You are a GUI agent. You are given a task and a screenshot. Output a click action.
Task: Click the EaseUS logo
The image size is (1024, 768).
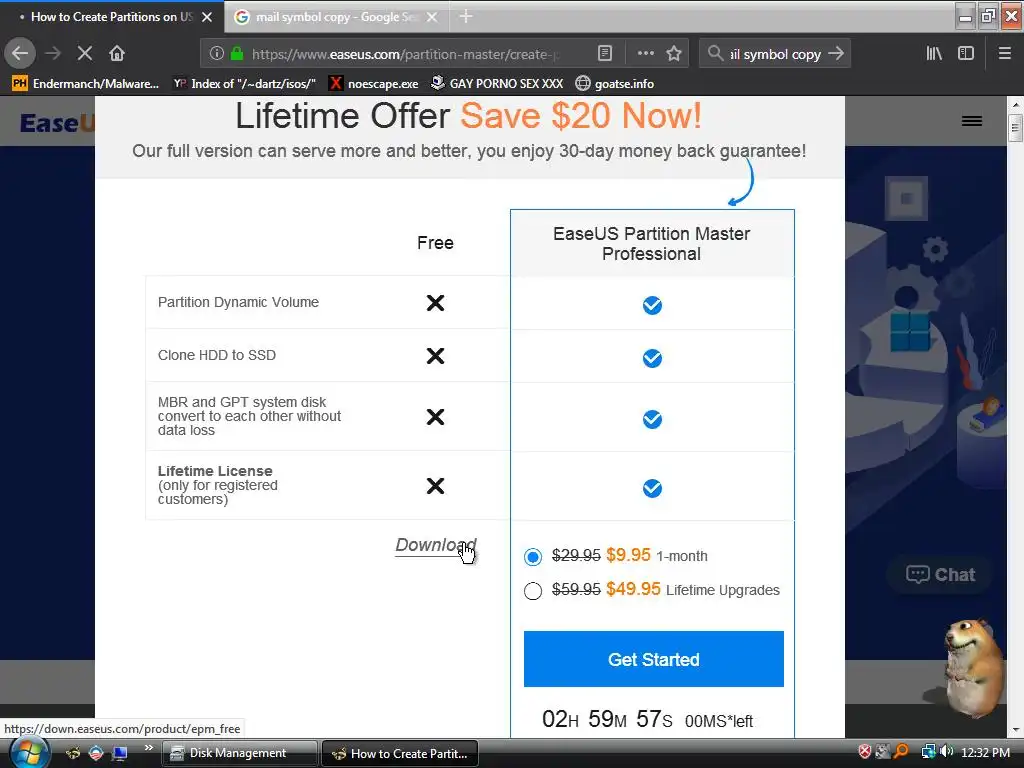(57, 123)
